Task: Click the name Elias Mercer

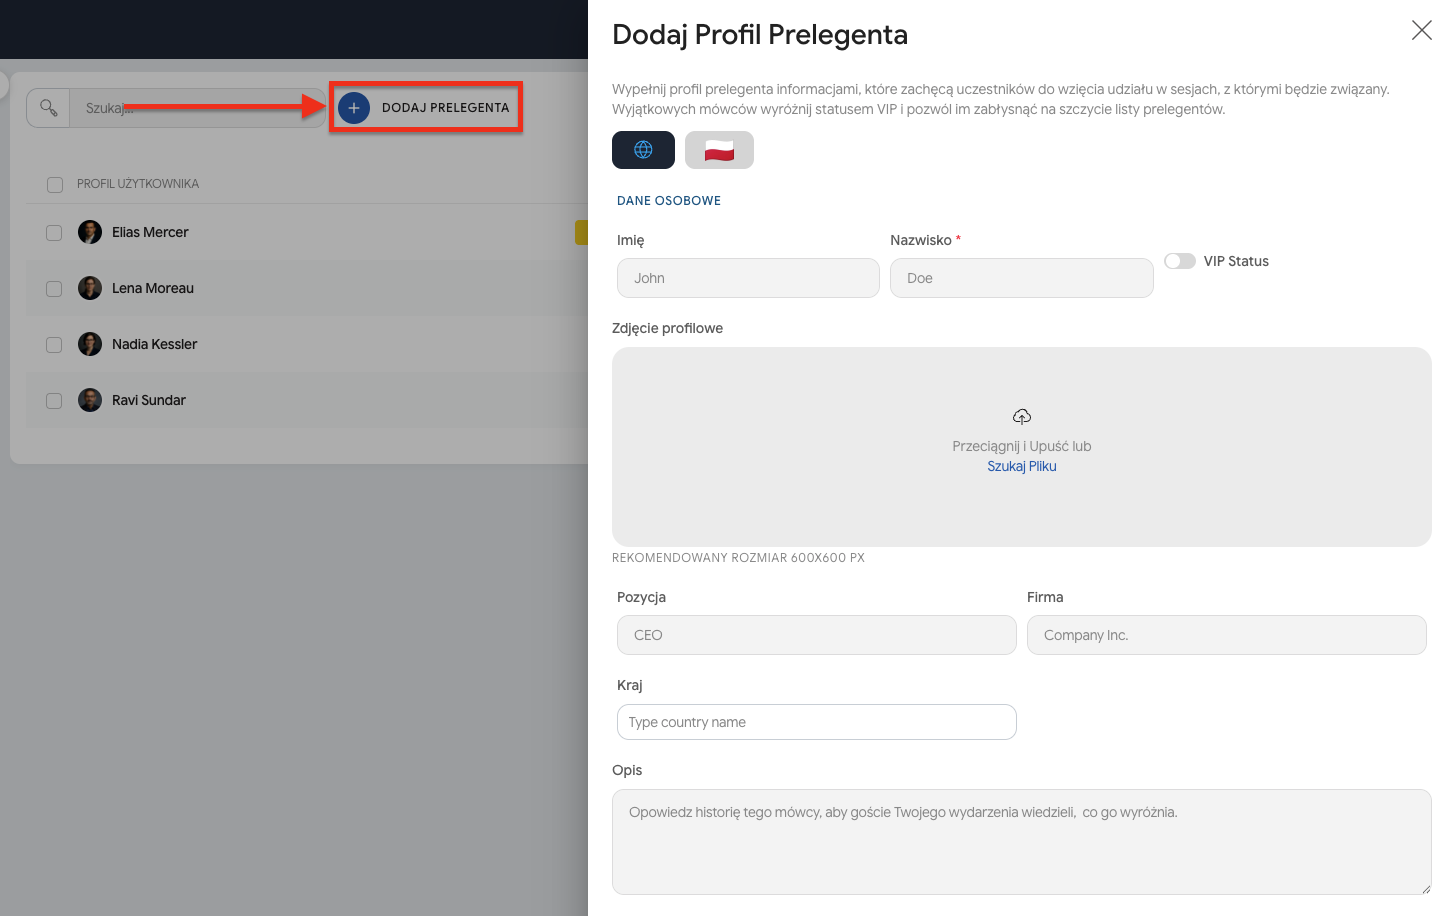Action: click(150, 232)
